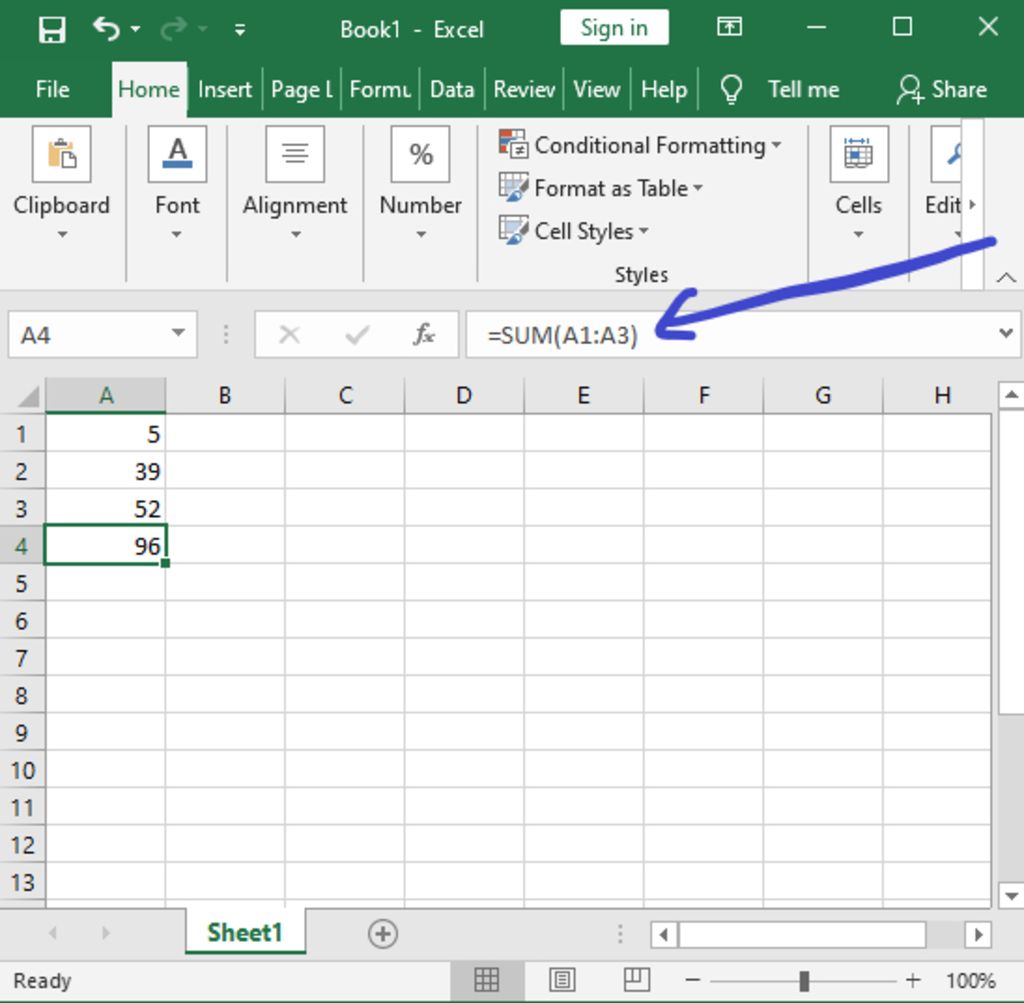Click horizontal scrollbar left arrow
1024x1003 pixels.
coord(664,934)
